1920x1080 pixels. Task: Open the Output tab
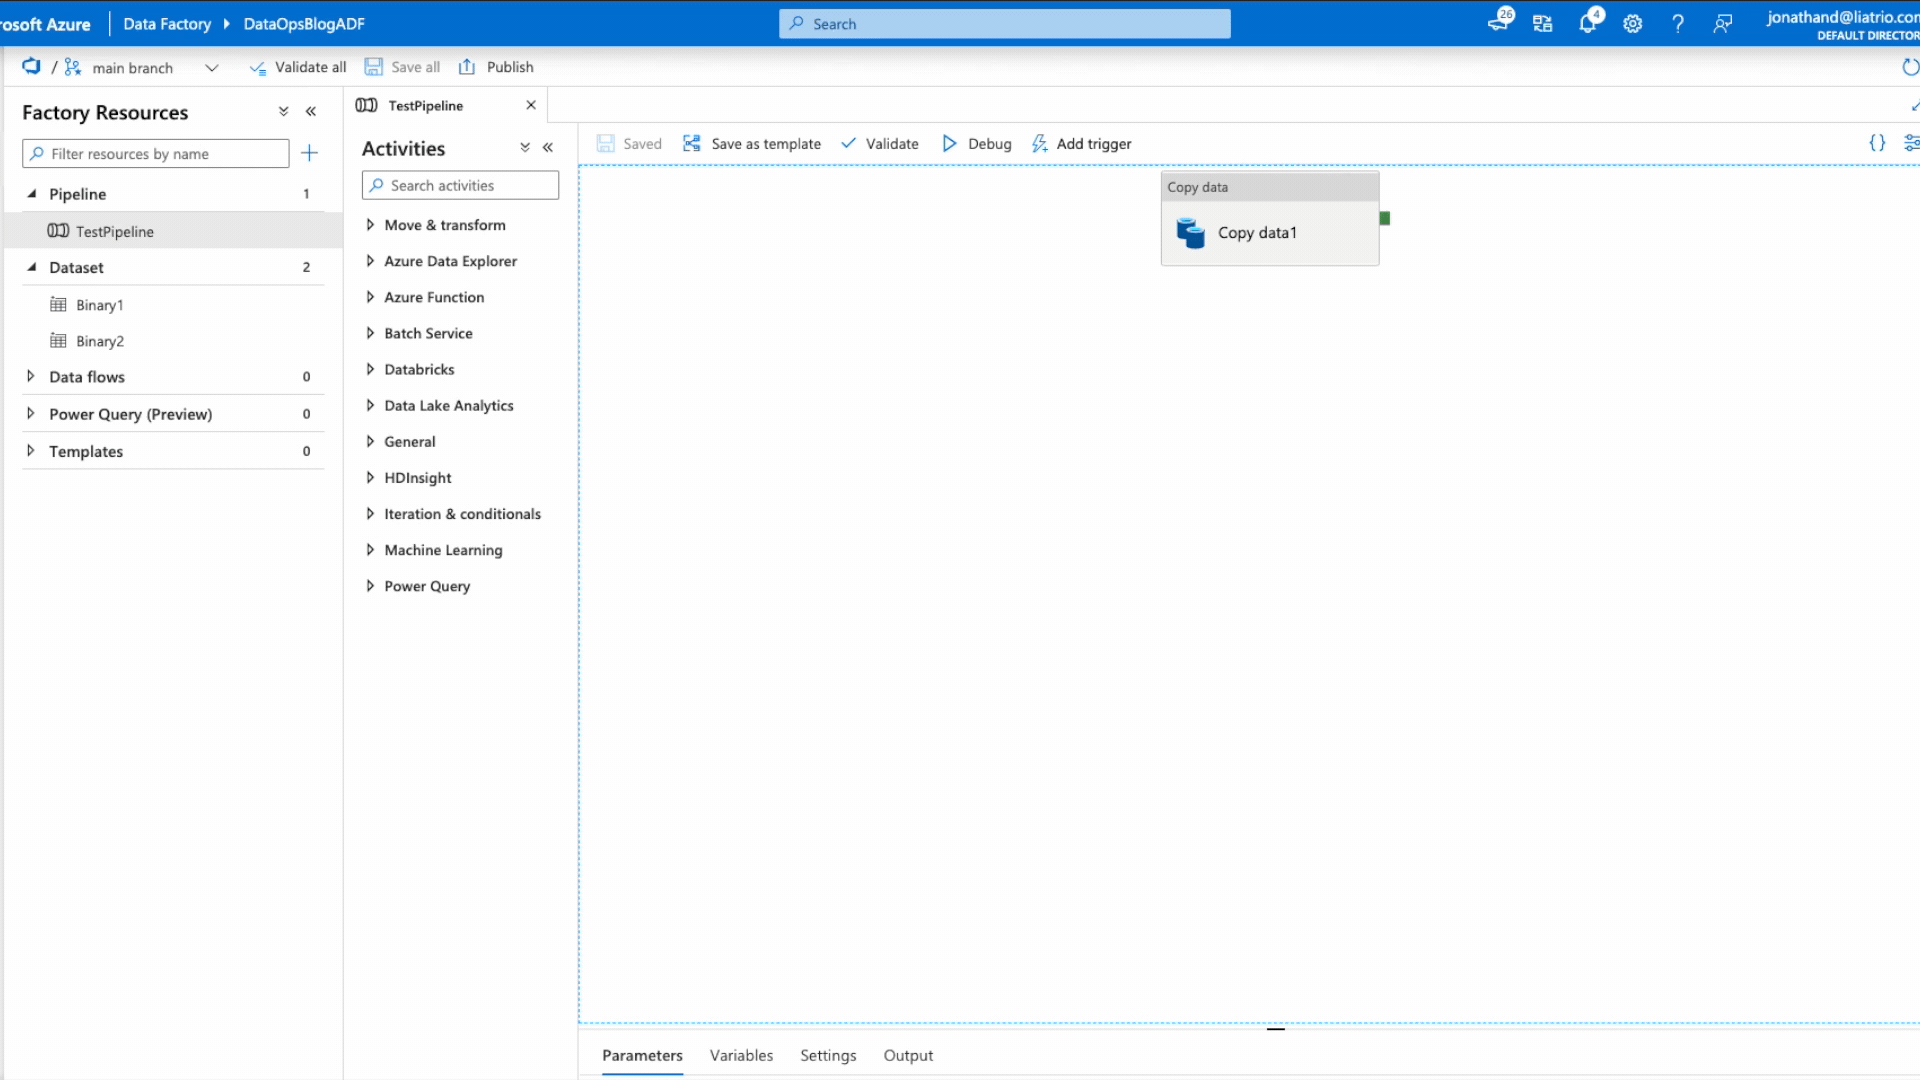point(908,1056)
